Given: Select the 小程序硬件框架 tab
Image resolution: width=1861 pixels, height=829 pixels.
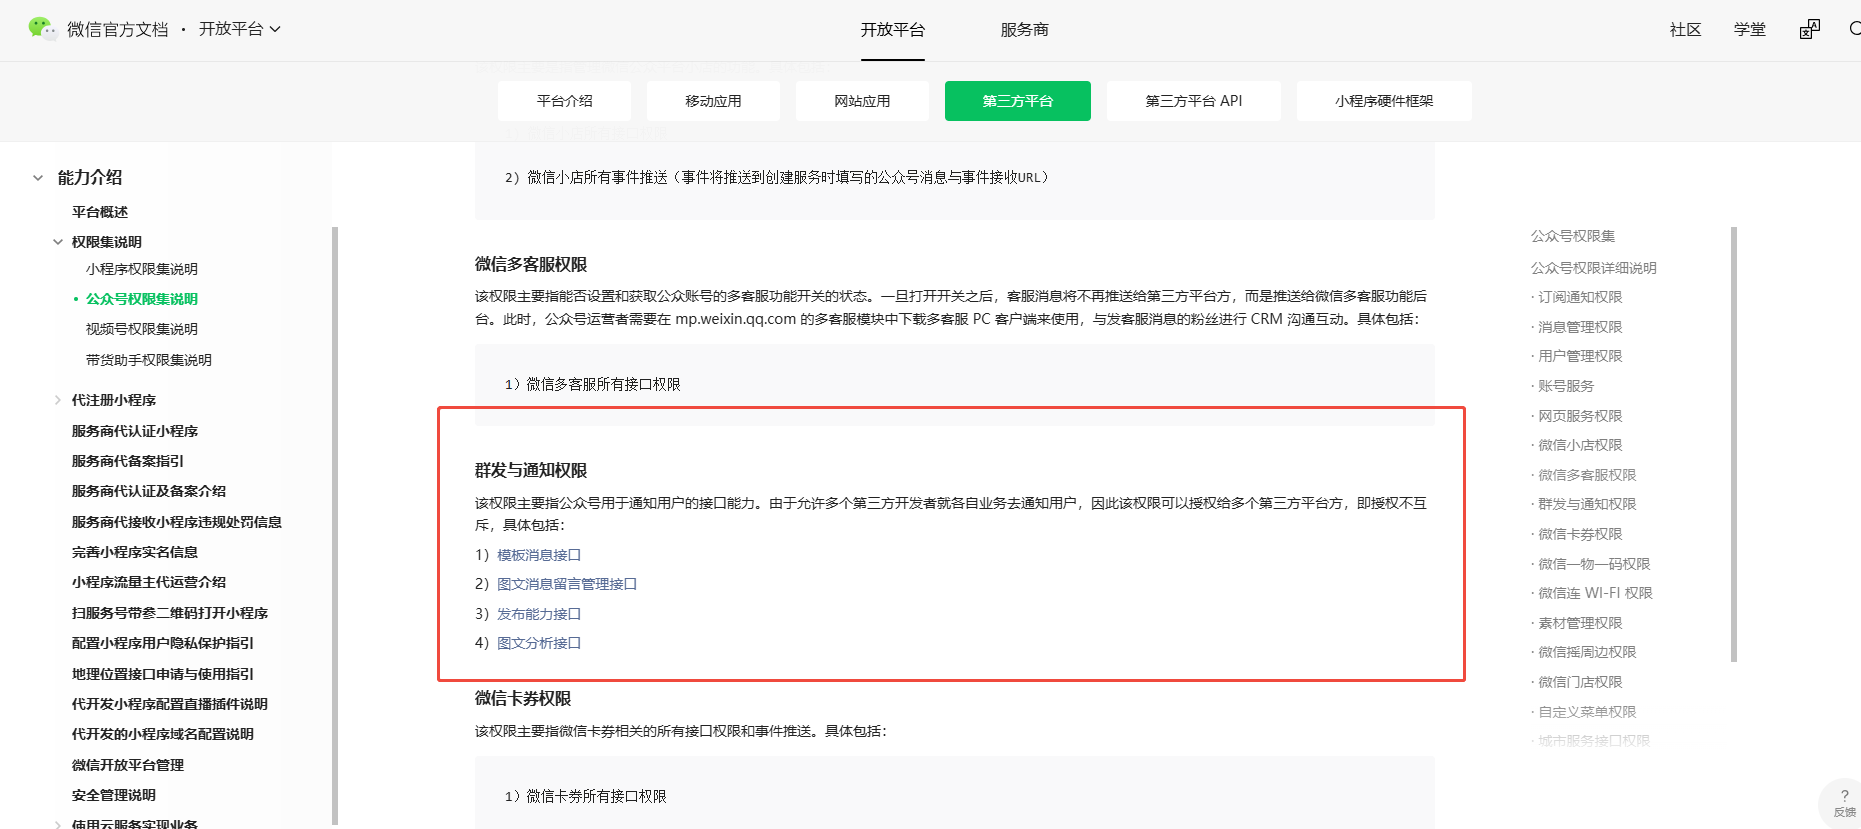Looking at the screenshot, I should (x=1384, y=101).
